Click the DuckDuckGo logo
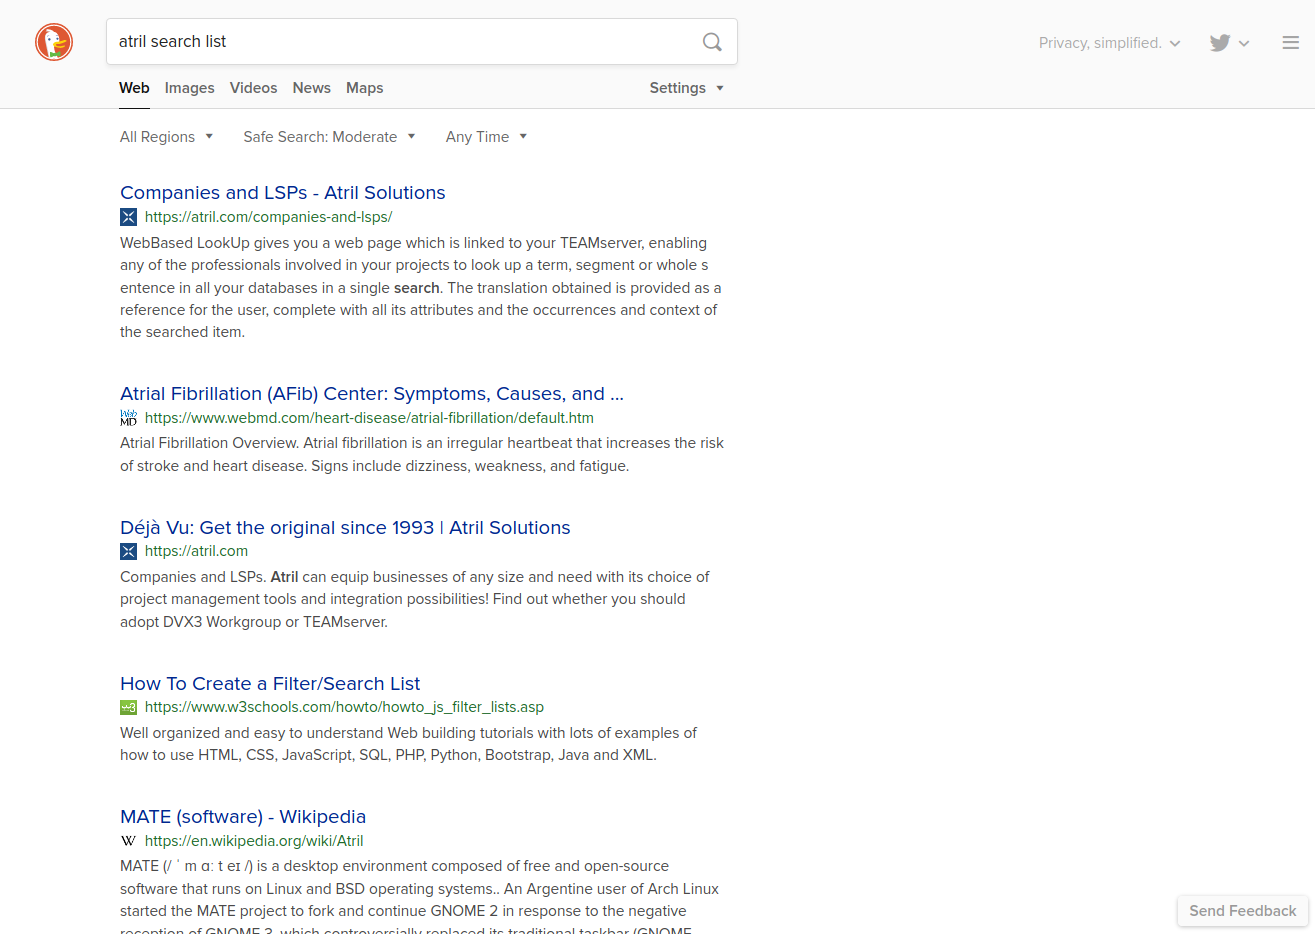This screenshot has width=1315, height=934. [54, 42]
